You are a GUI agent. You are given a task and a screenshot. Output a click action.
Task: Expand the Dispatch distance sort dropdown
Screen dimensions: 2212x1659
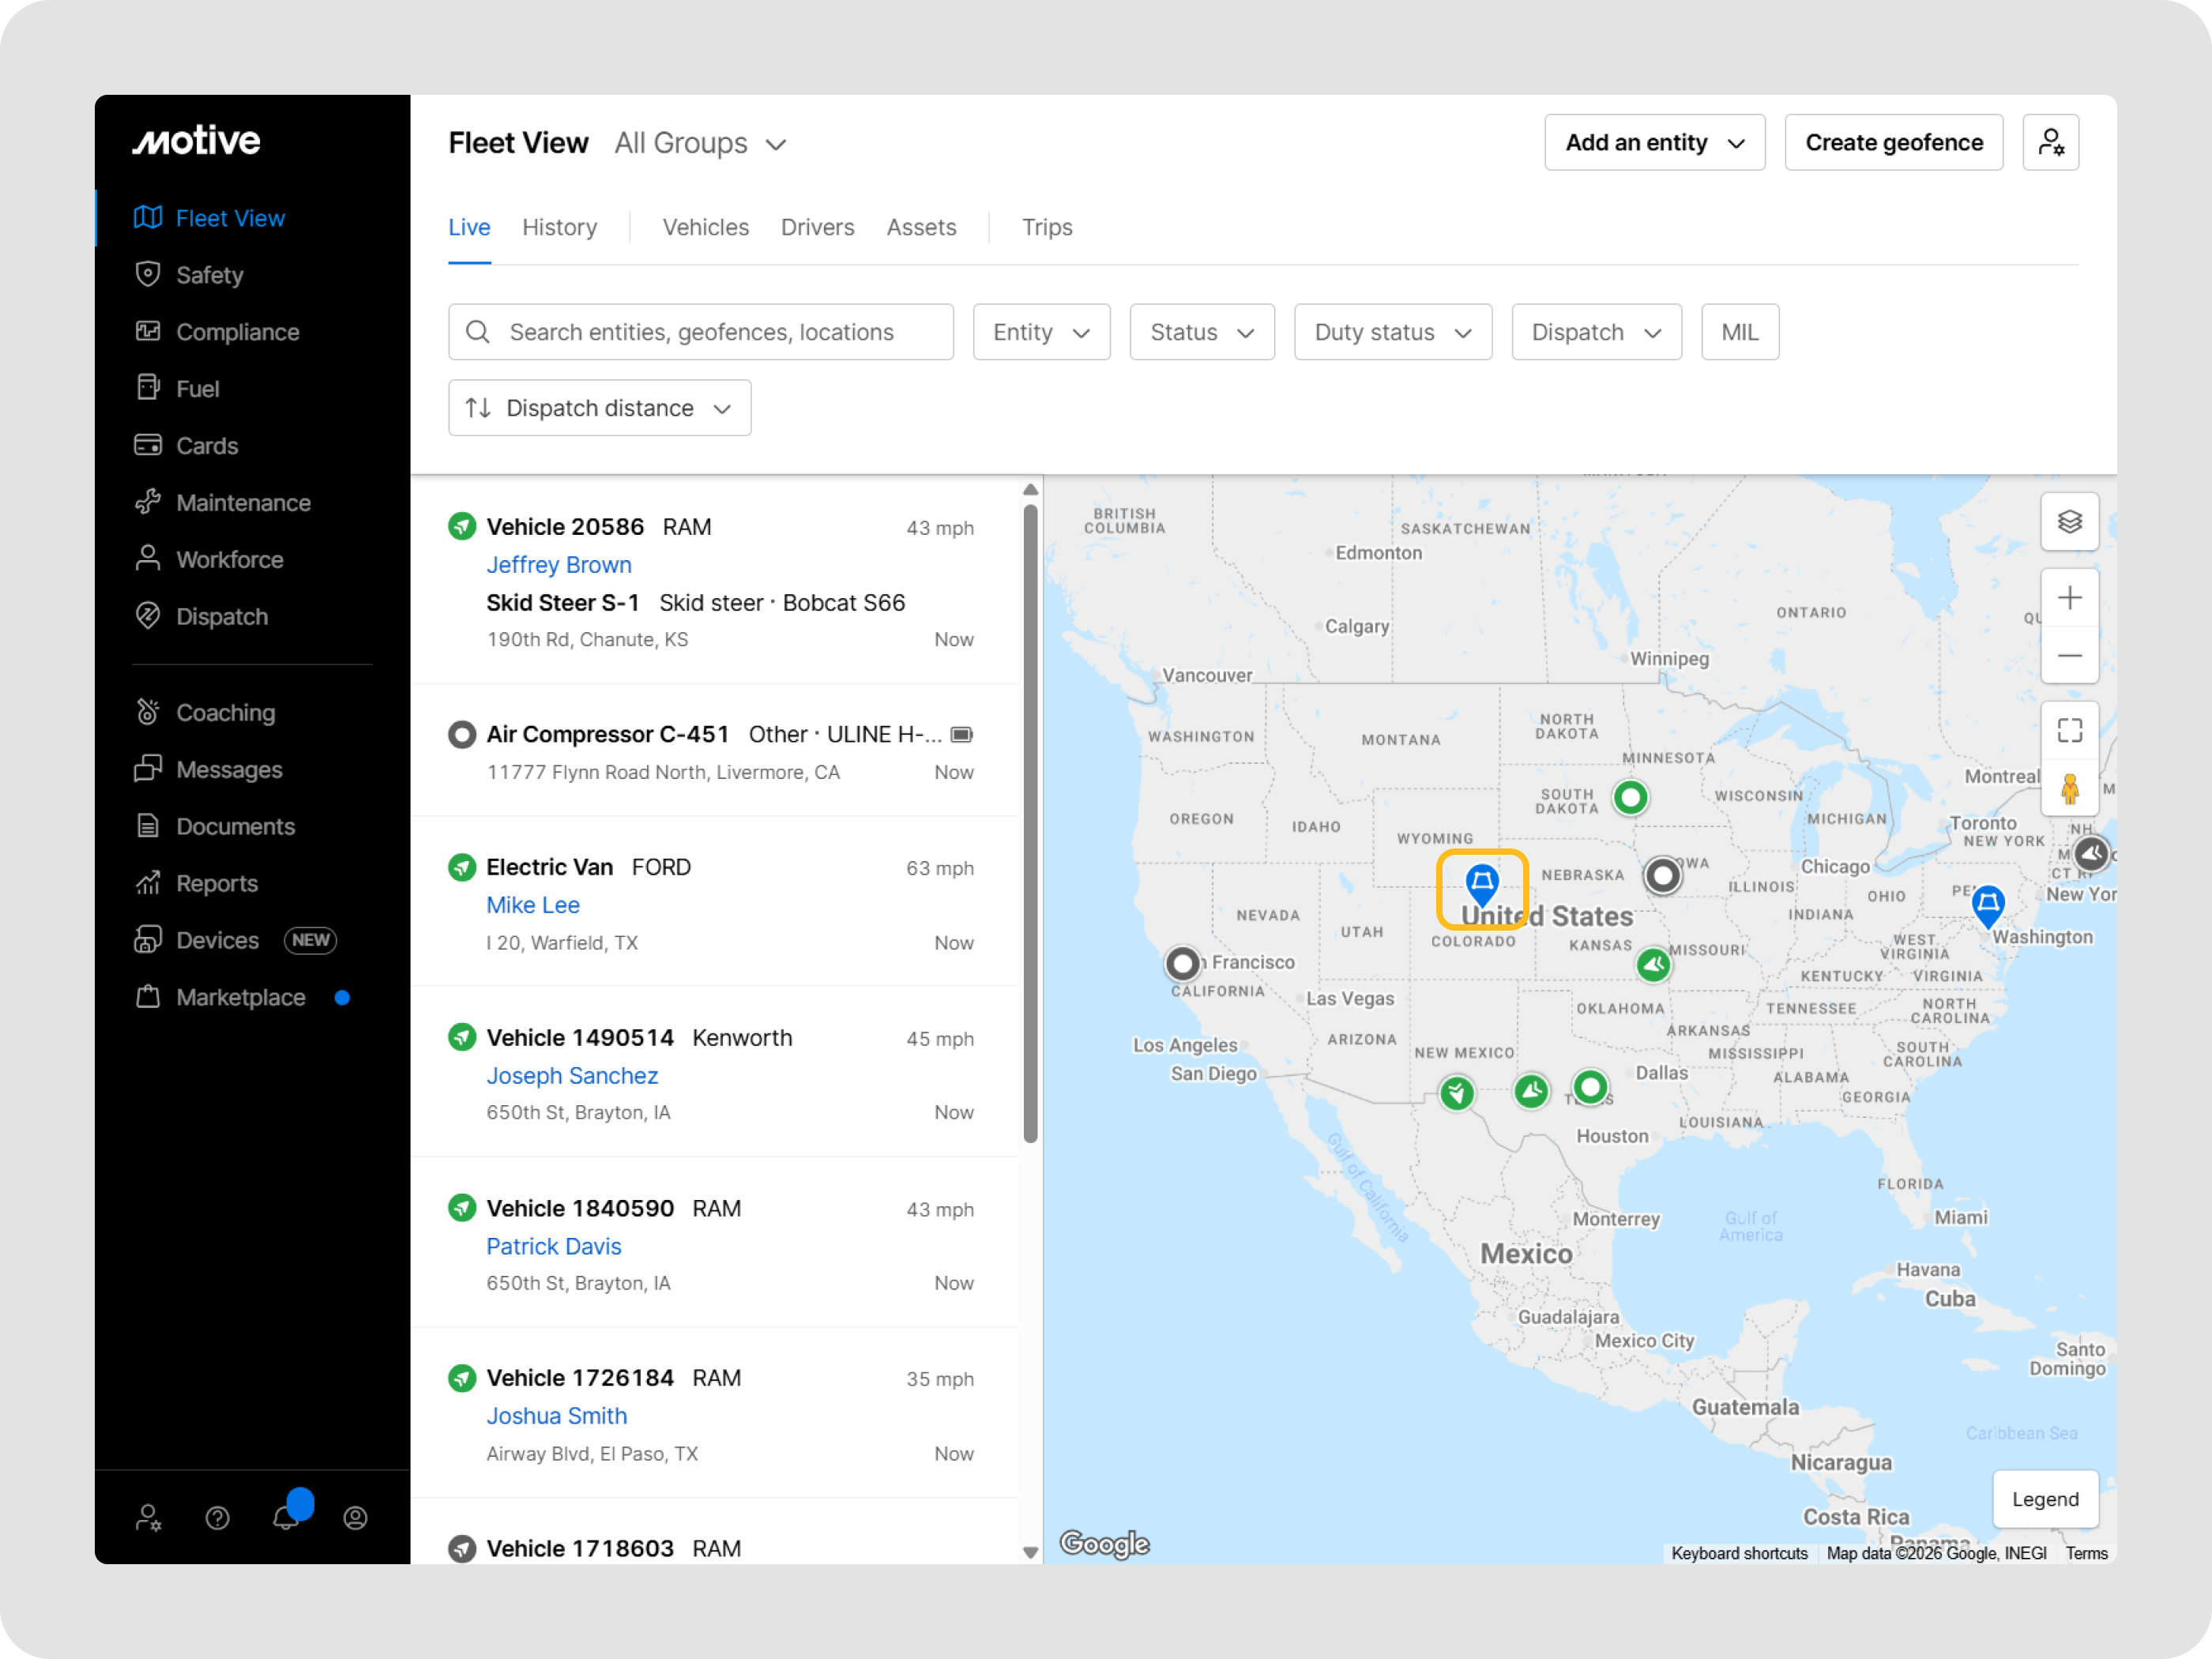click(599, 408)
